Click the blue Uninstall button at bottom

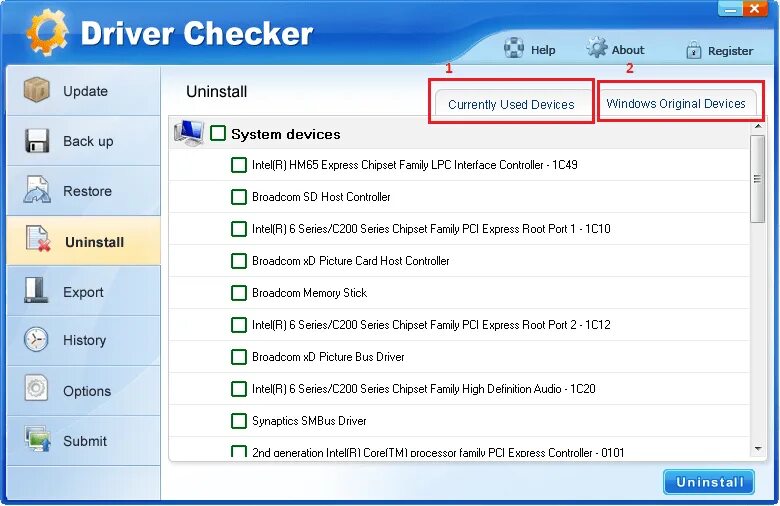pos(709,482)
